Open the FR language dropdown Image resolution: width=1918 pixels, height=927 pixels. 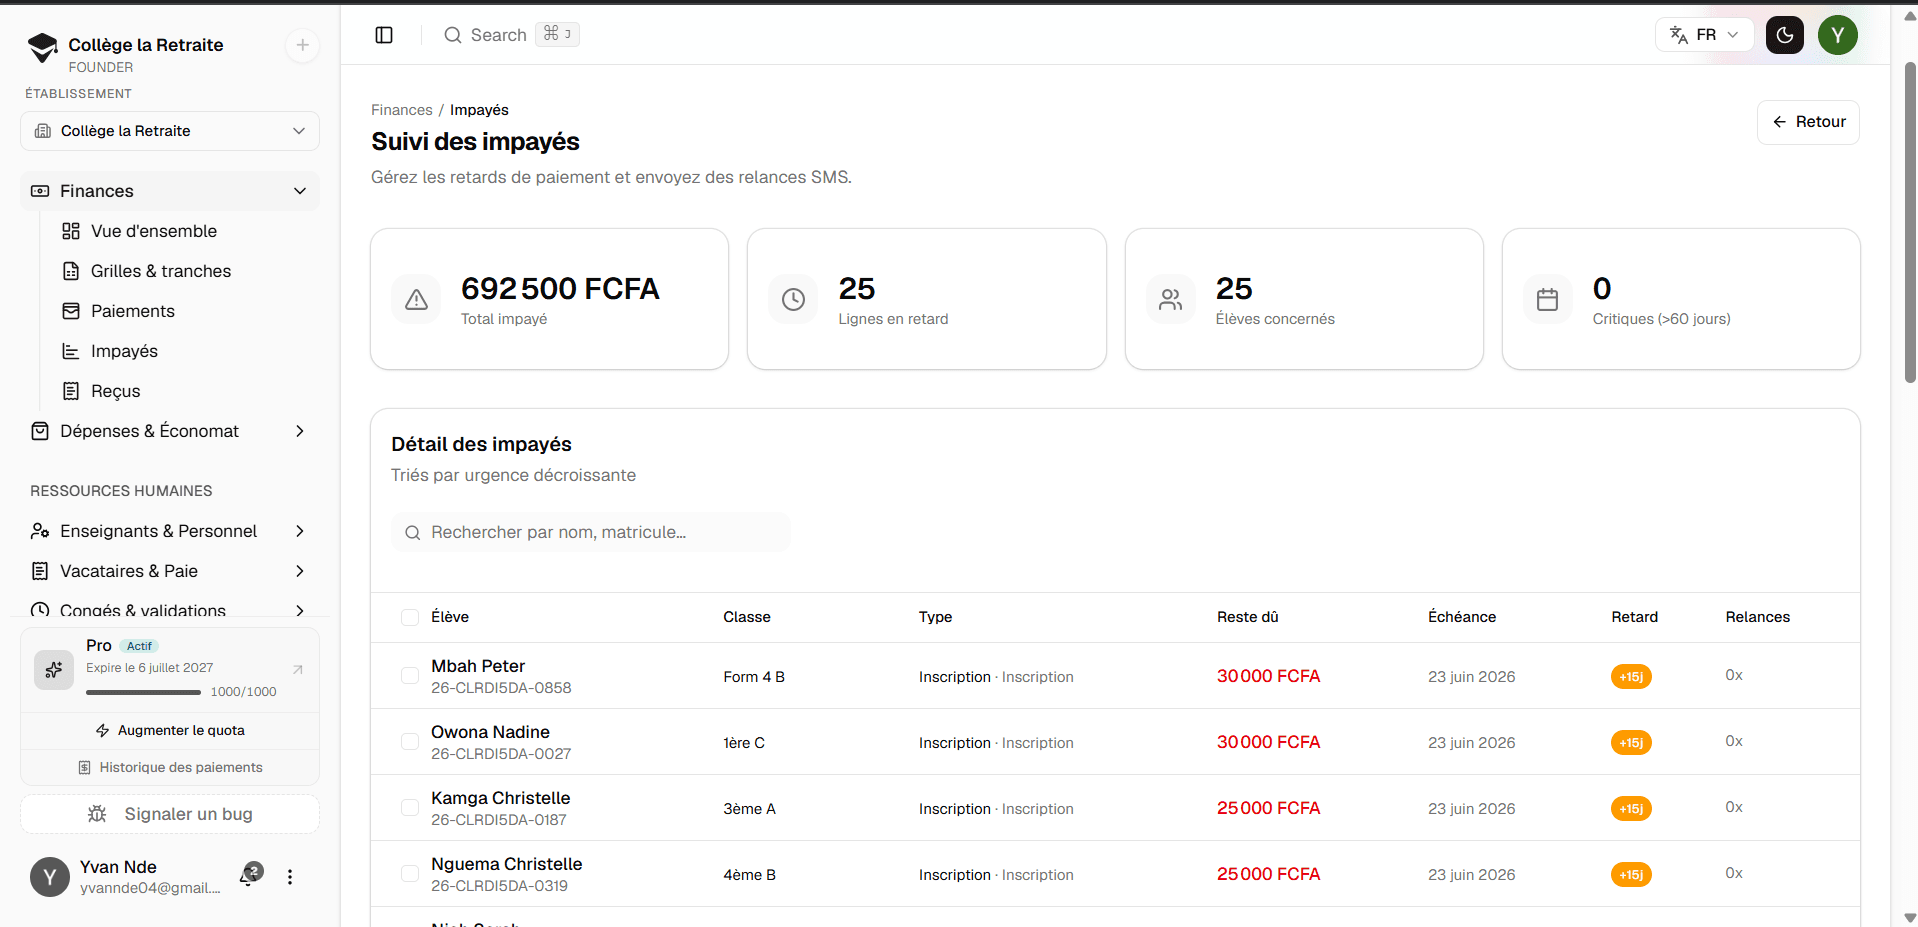click(1704, 35)
